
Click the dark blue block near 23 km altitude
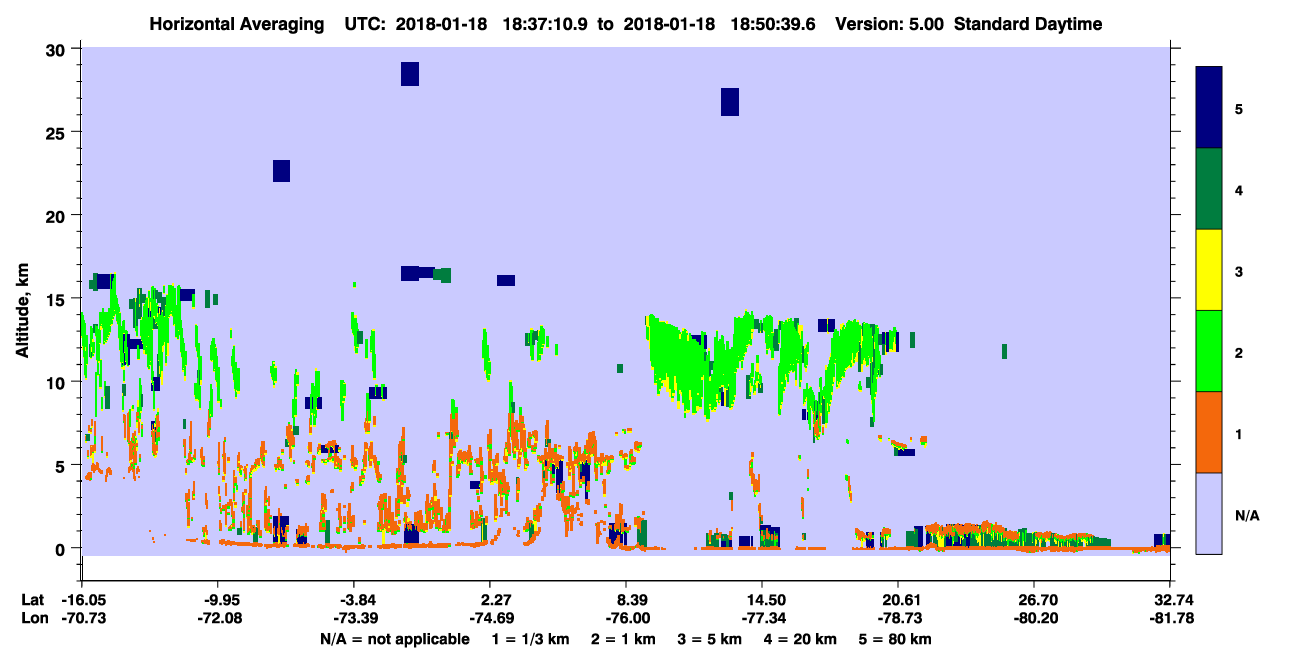(281, 171)
